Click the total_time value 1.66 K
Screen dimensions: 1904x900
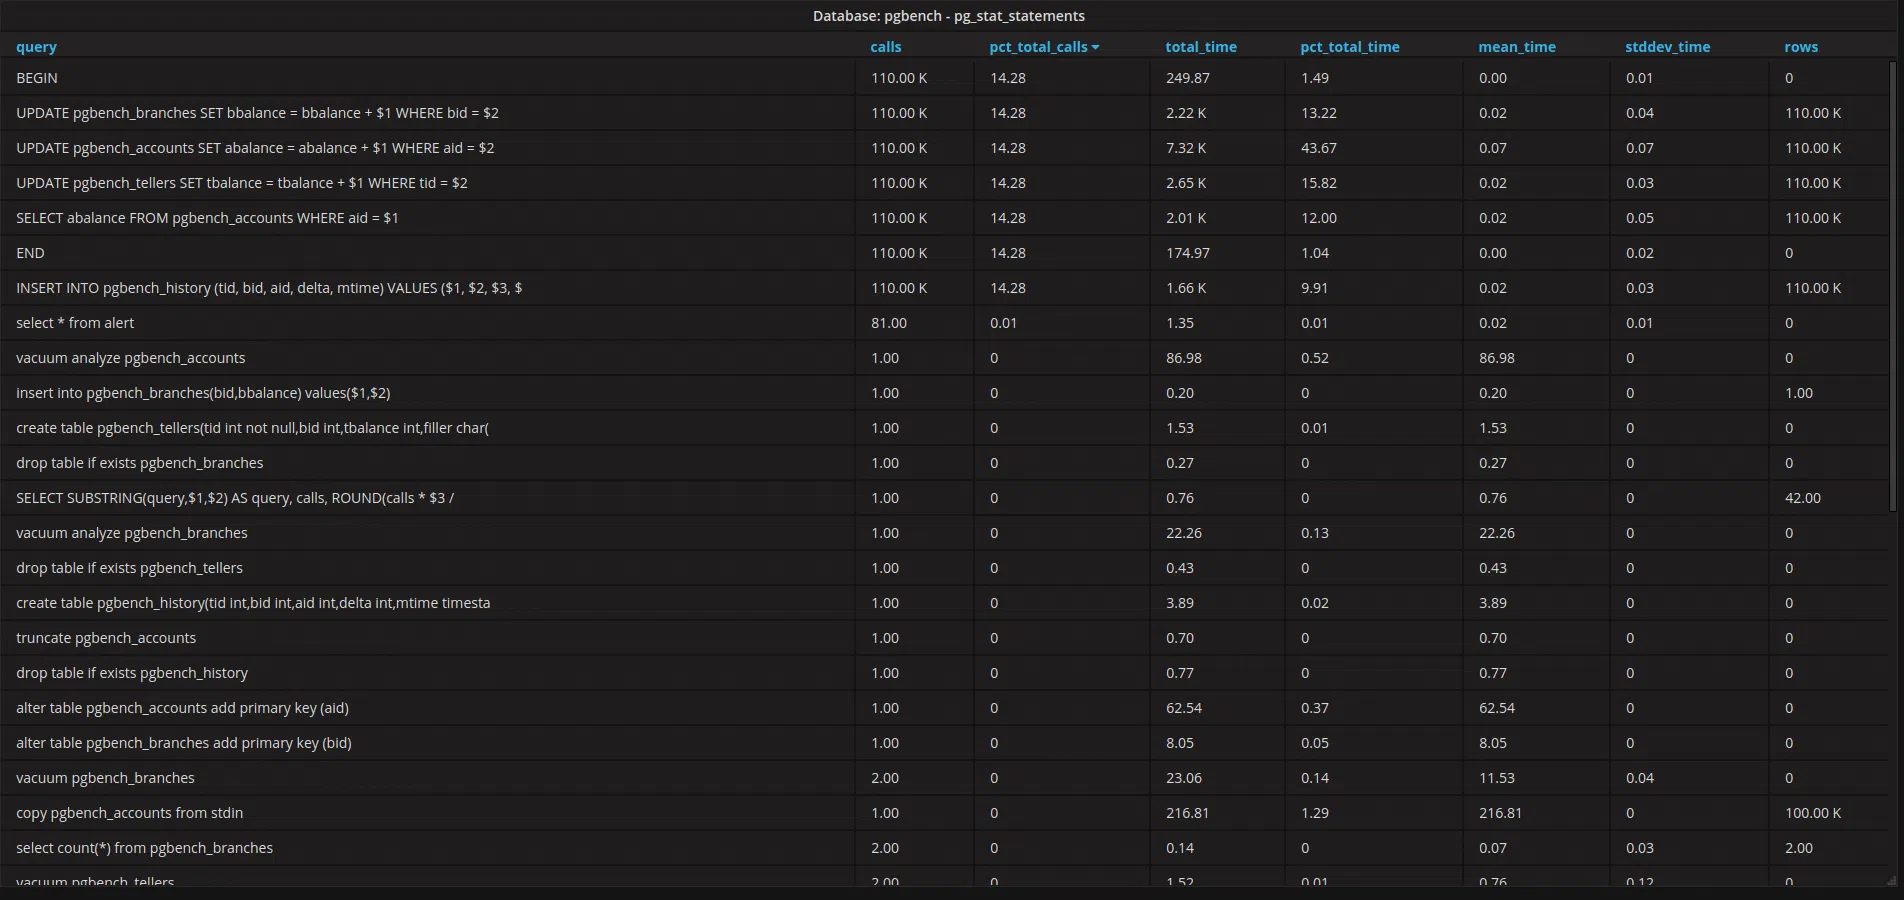pos(1186,288)
